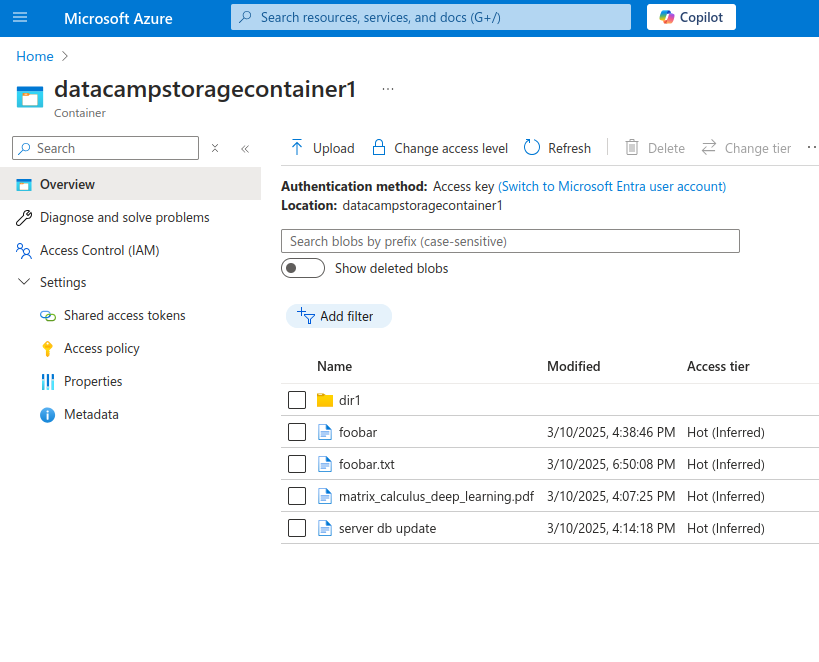819x662 pixels.
Task: Click the Copilot button
Action: 691,17
